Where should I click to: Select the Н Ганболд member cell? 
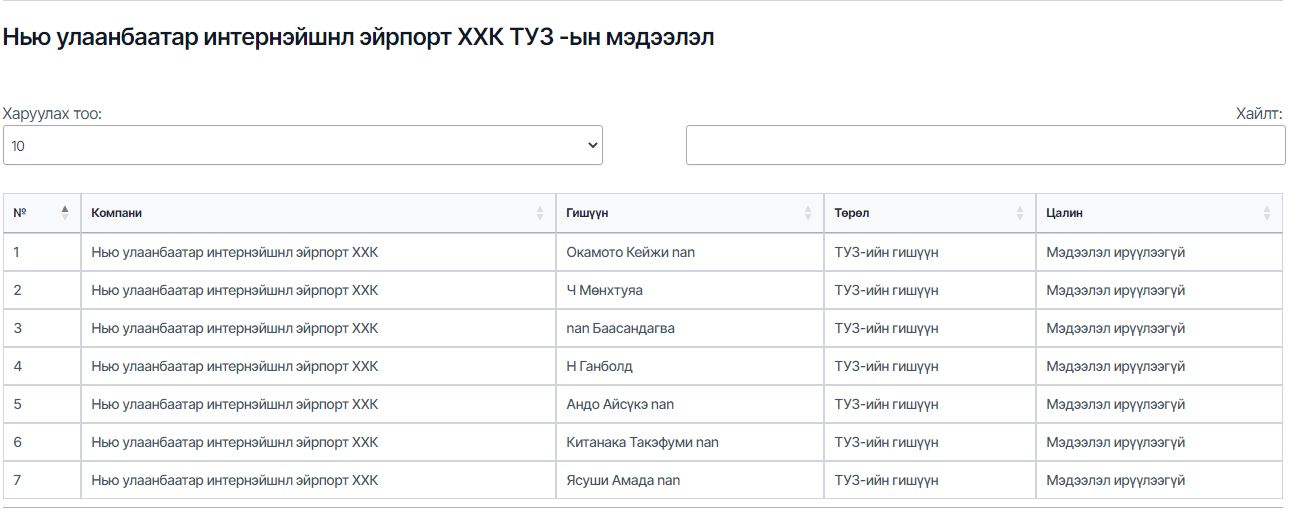tap(599, 366)
